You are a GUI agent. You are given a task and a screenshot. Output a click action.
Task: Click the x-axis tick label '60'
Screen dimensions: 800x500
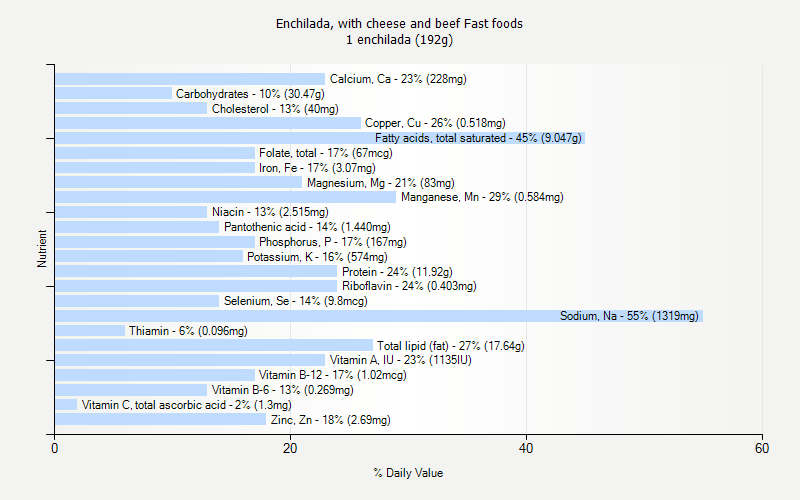(762, 448)
